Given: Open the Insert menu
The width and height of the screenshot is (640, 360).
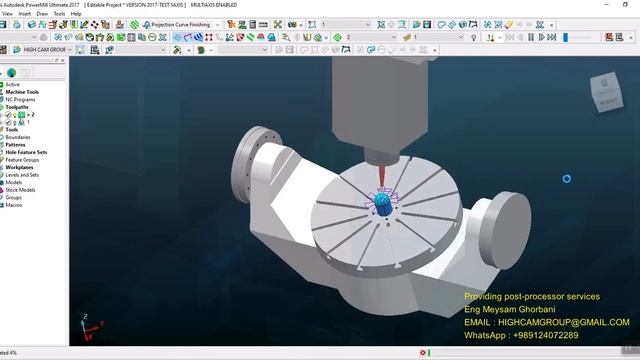Looking at the screenshot, I should tap(24, 14).
